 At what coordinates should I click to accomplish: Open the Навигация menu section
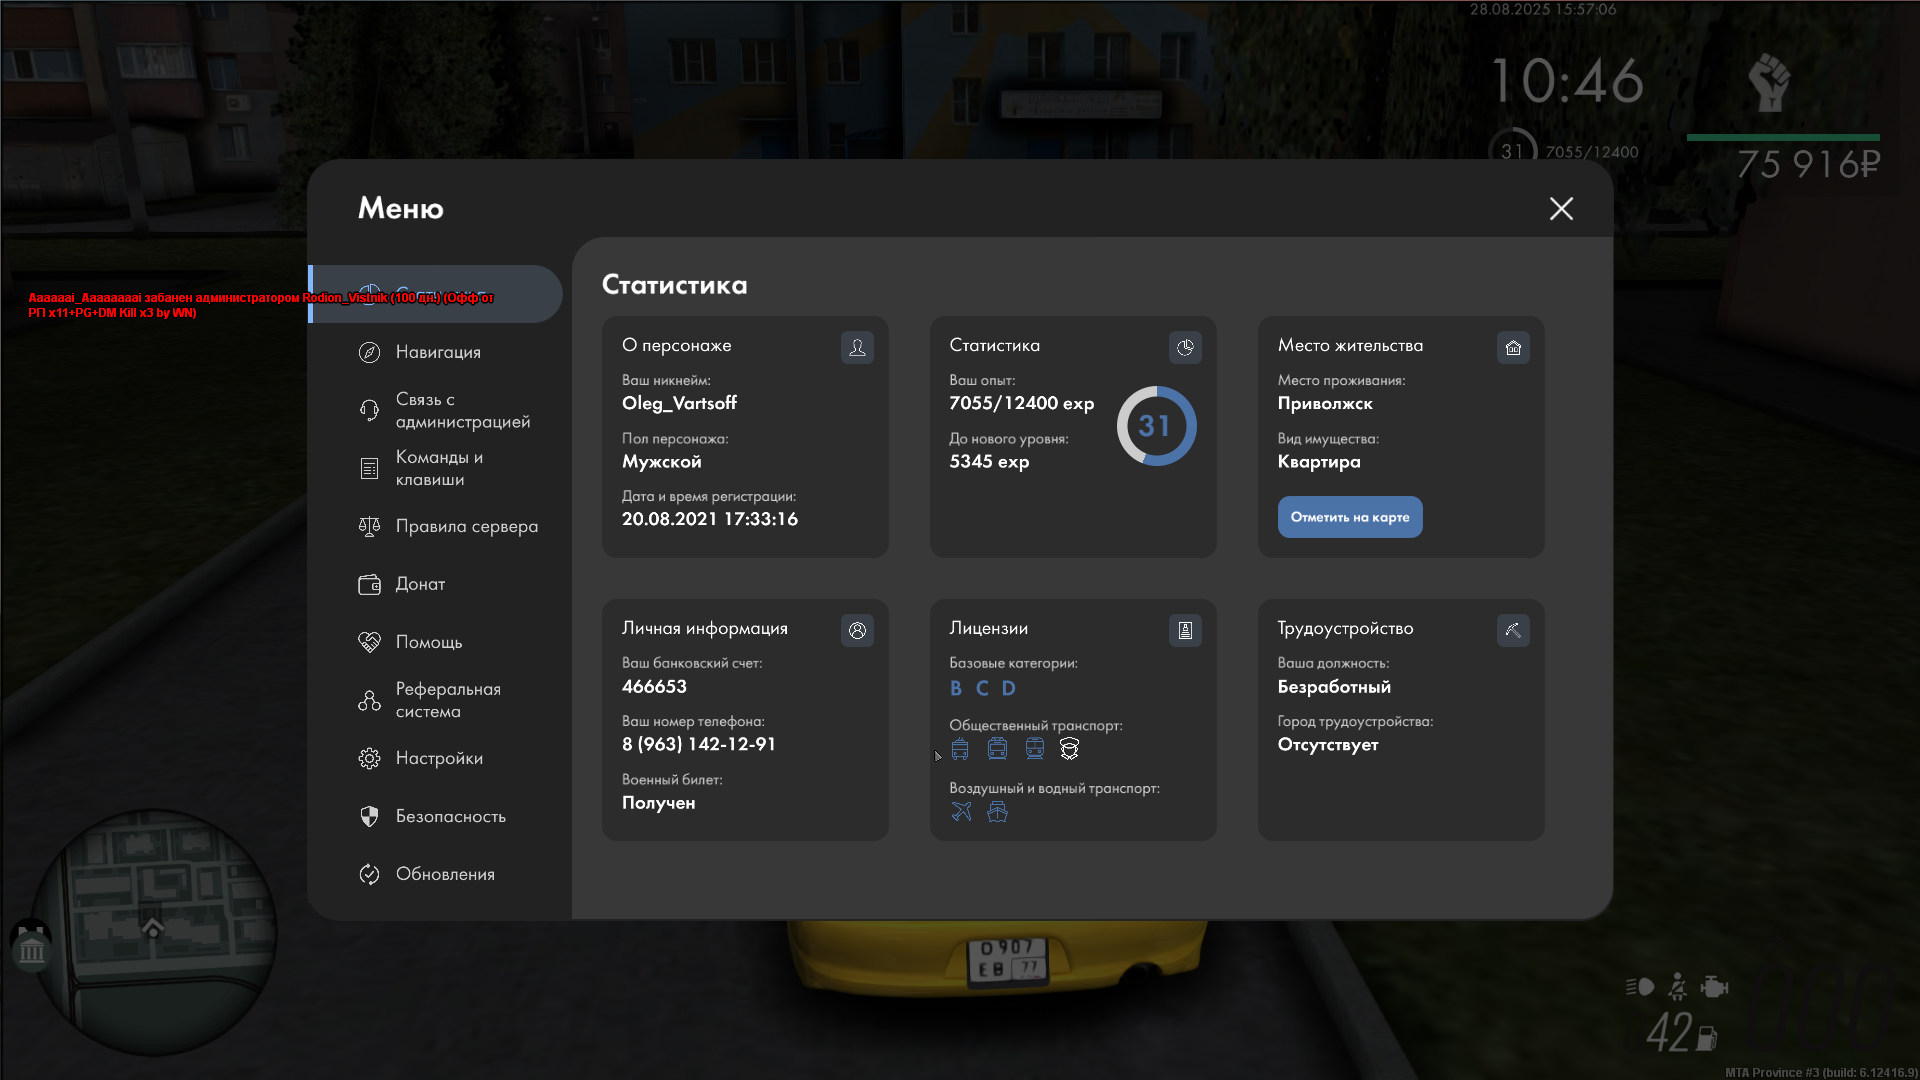[x=438, y=353]
